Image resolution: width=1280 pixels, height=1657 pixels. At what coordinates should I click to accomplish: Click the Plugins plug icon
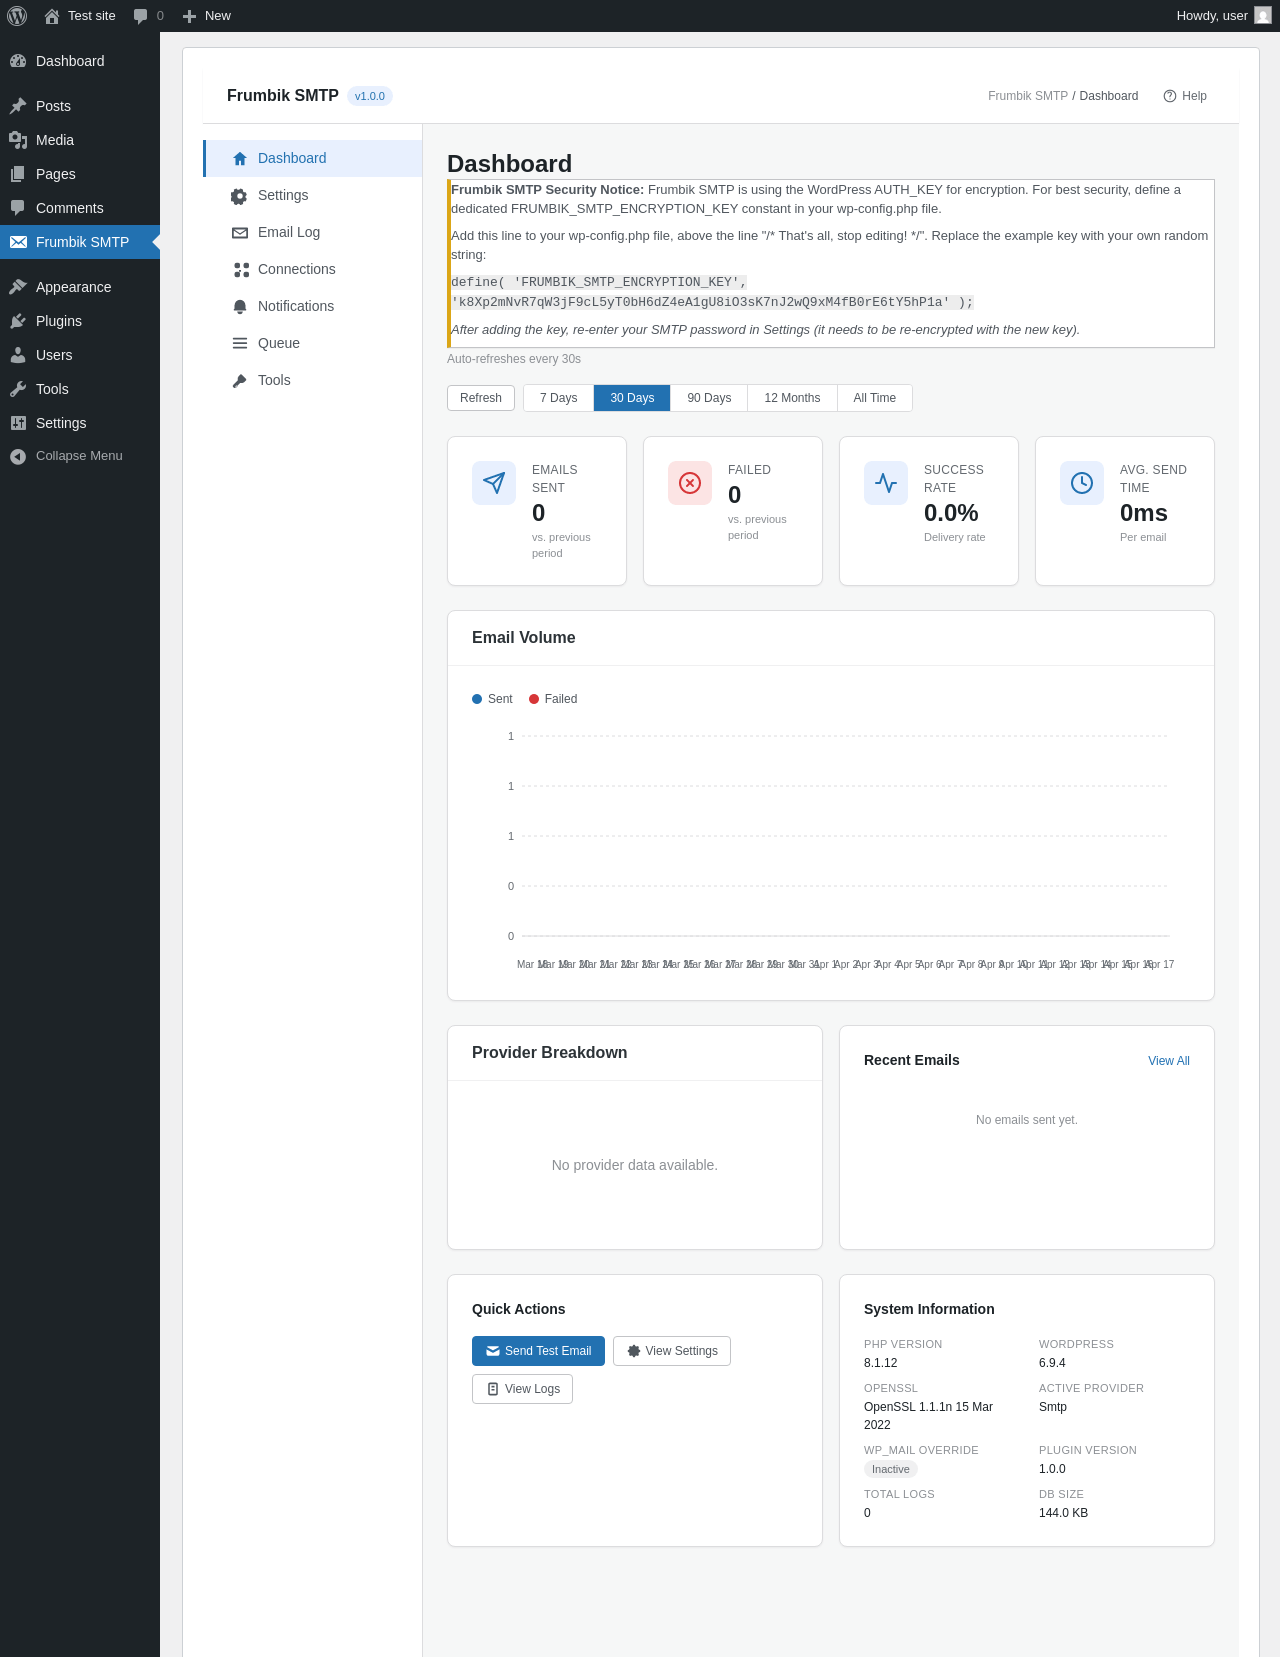[18, 321]
